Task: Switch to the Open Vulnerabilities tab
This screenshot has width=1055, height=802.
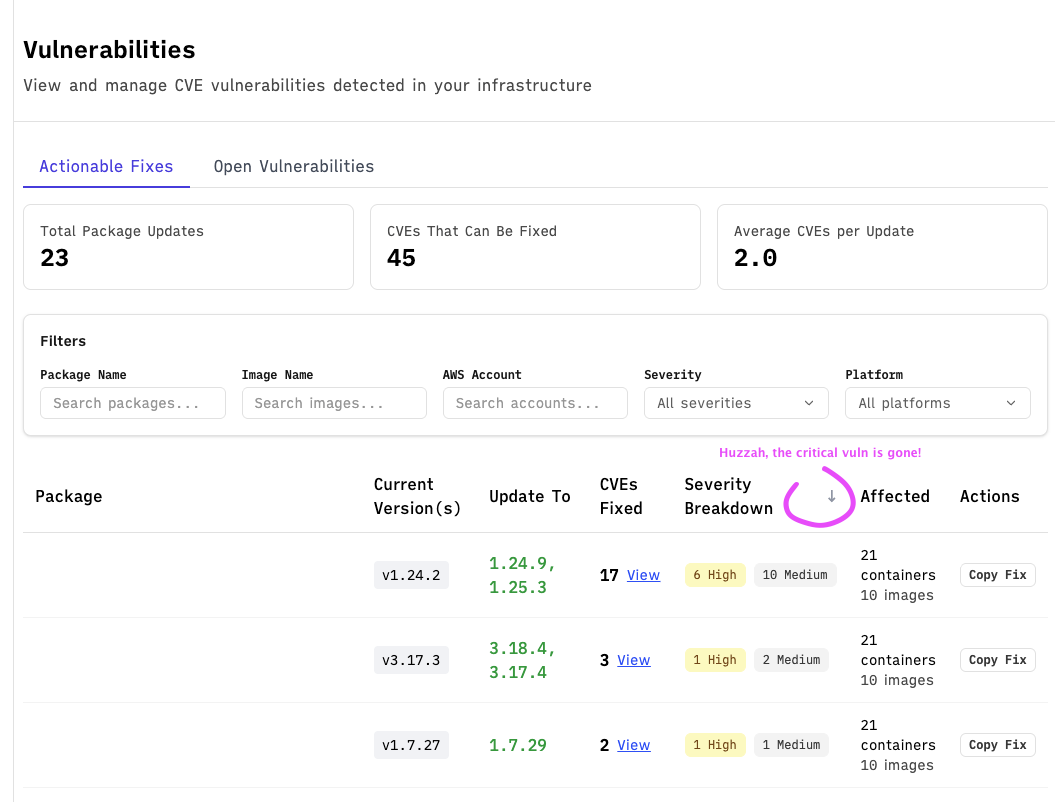Action: click(x=293, y=166)
